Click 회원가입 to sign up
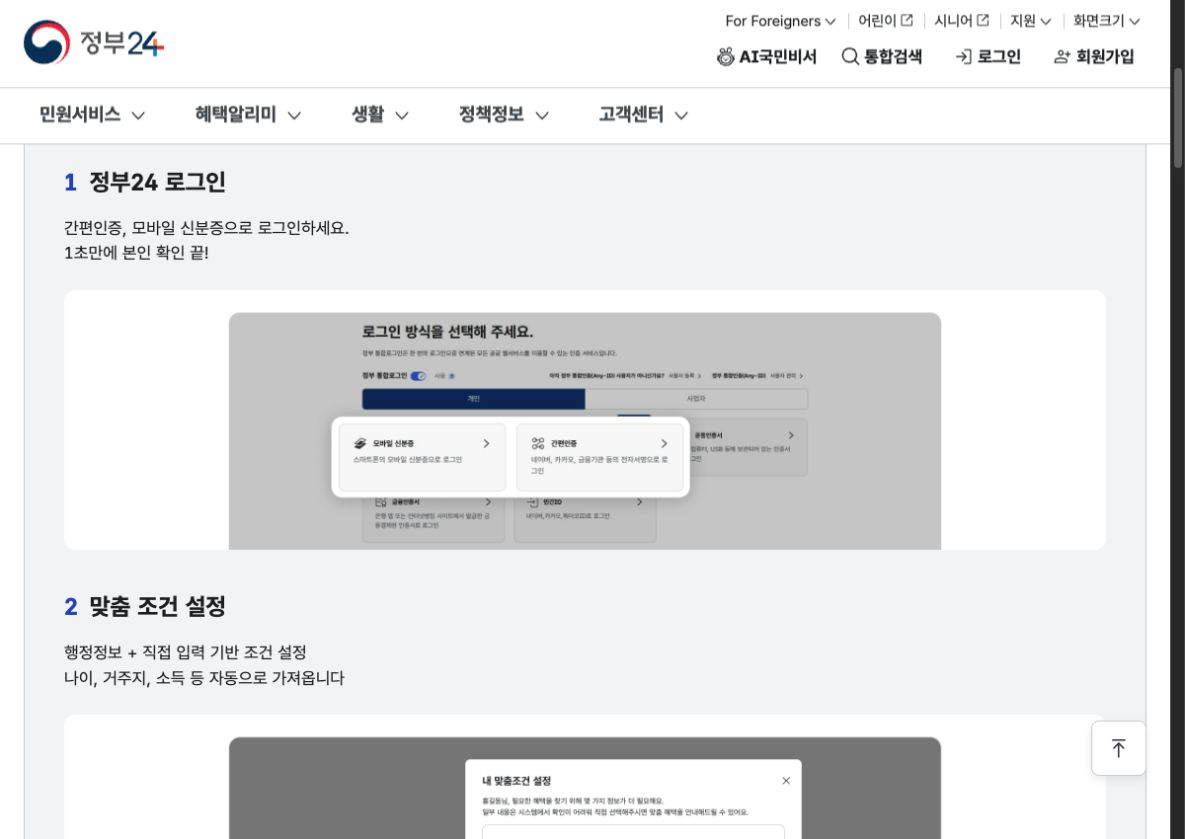1185x839 pixels. pos(1094,57)
